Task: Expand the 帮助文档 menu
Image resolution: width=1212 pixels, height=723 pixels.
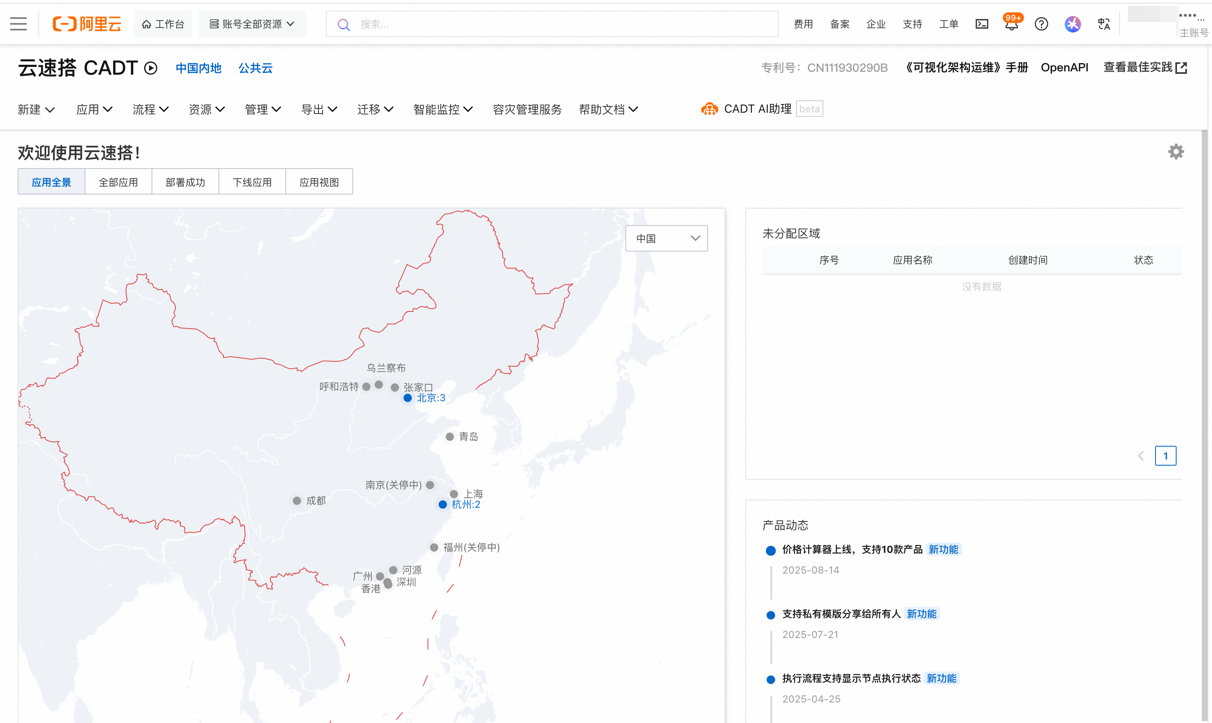Action: click(608, 109)
